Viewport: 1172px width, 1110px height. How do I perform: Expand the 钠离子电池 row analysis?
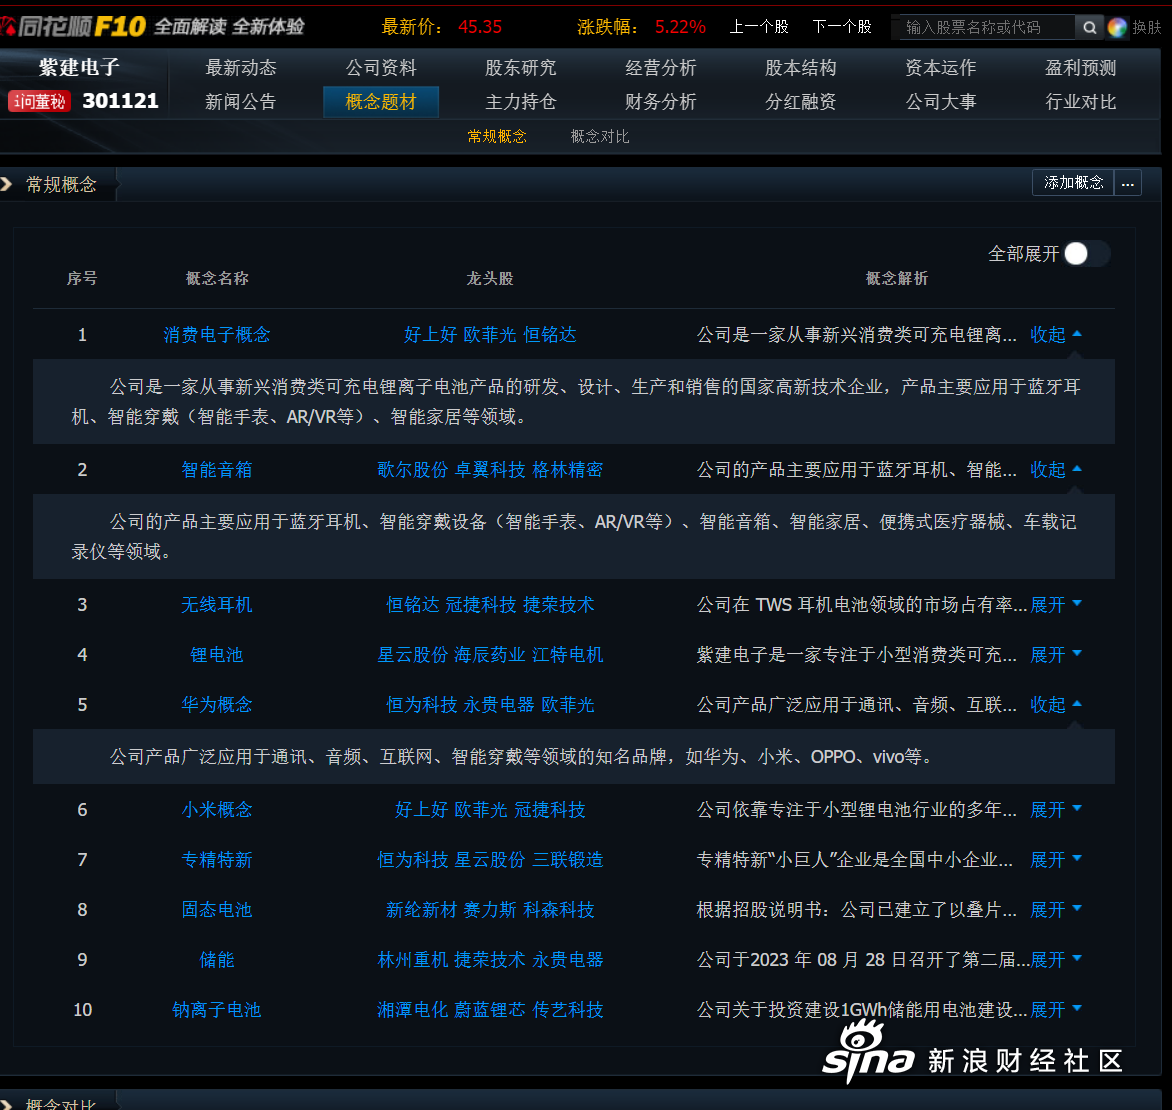pos(1055,1009)
